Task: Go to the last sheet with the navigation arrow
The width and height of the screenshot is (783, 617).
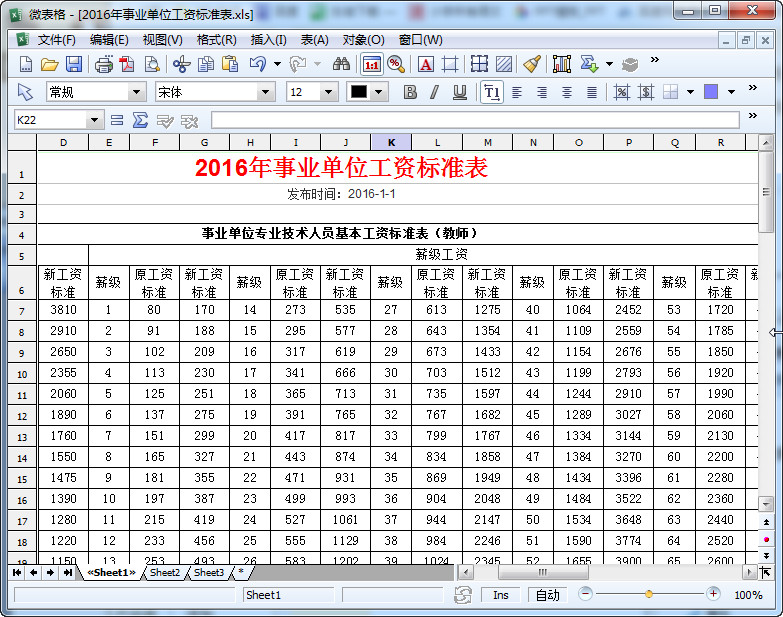Action: tap(68, 573)
